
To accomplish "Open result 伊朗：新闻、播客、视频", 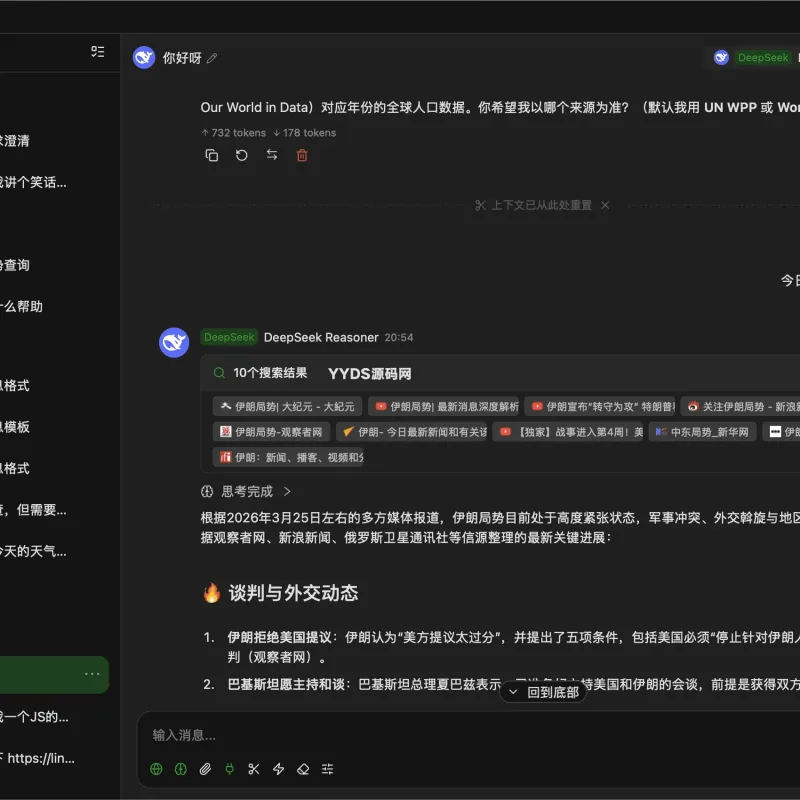I will pos(288,457).
